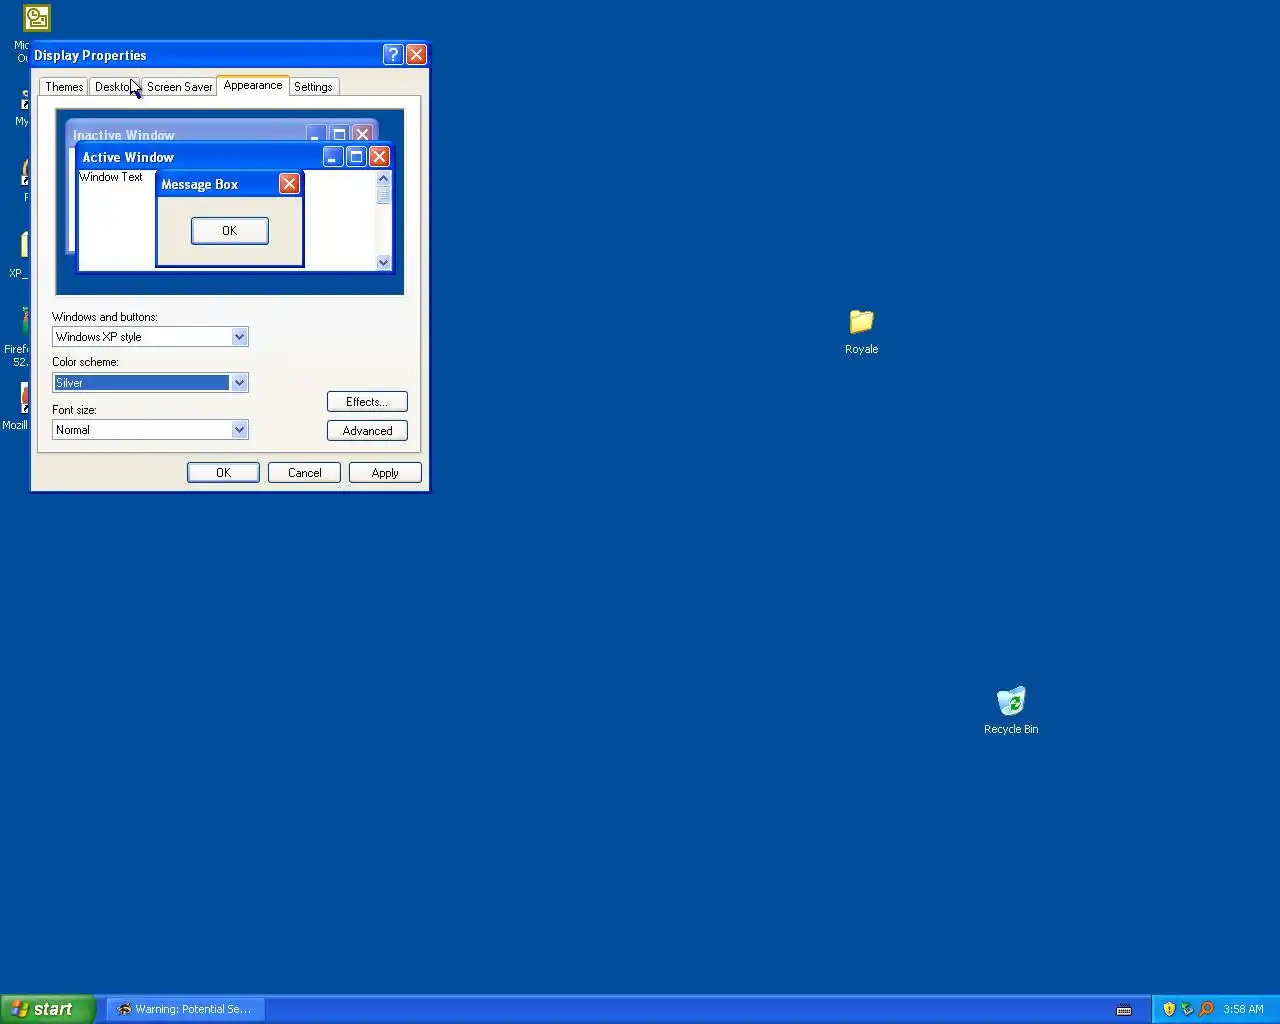
Task: Click OK in the Message Box preview
Action: (229, 231)
